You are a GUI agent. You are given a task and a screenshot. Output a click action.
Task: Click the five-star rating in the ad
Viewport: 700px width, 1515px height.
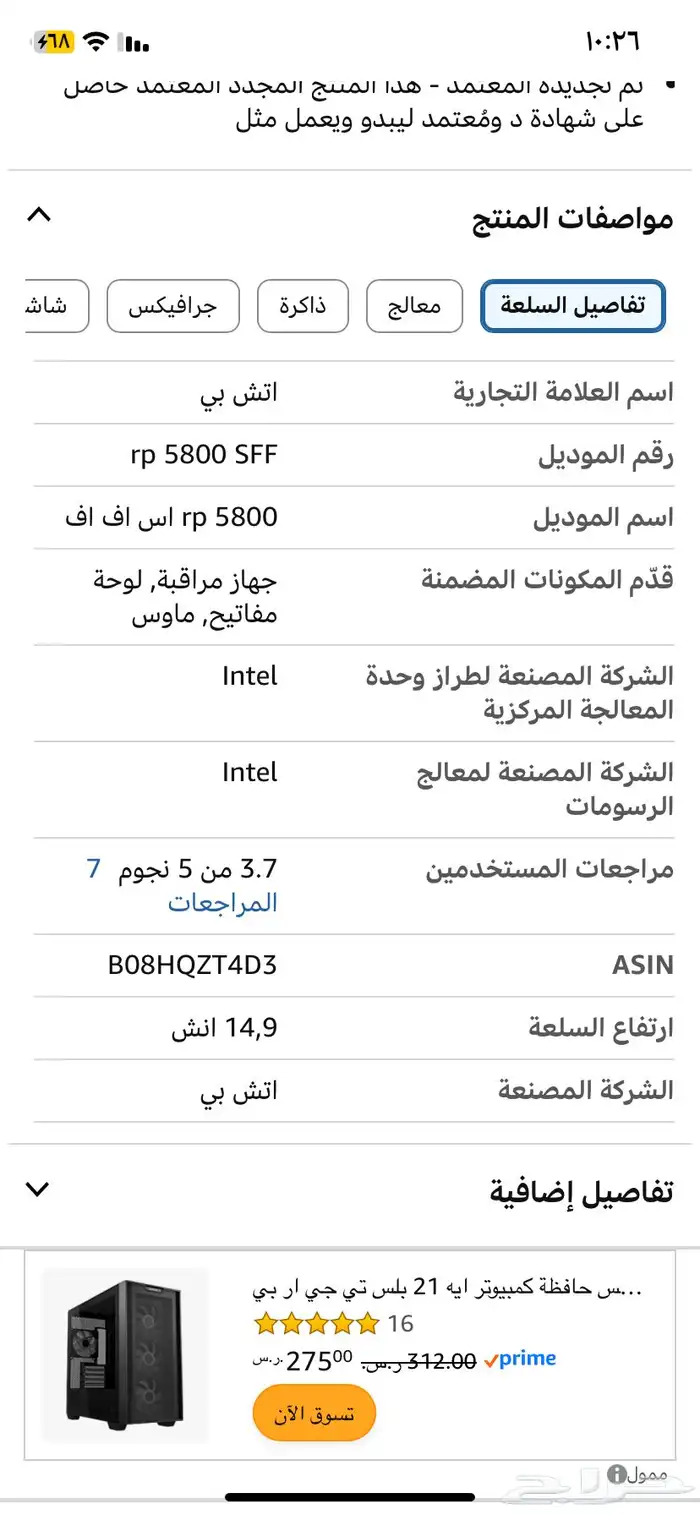pos(317,1324)
